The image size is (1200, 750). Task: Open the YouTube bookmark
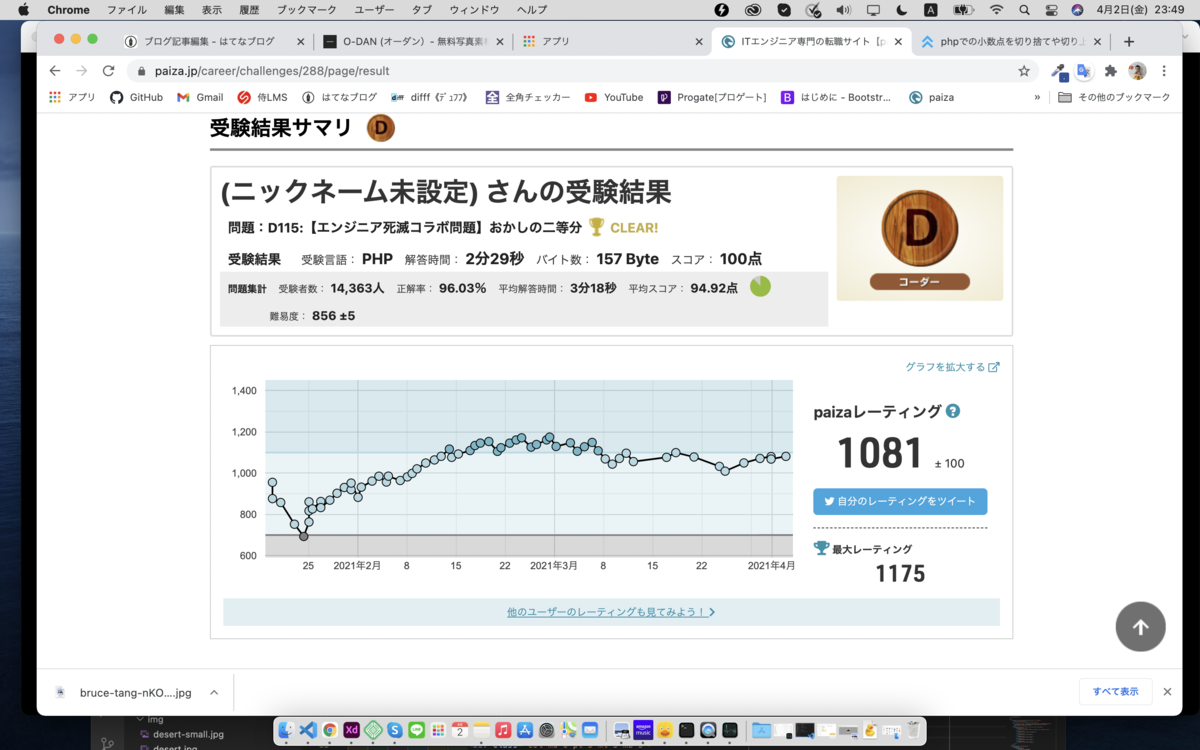coord(613,97)
